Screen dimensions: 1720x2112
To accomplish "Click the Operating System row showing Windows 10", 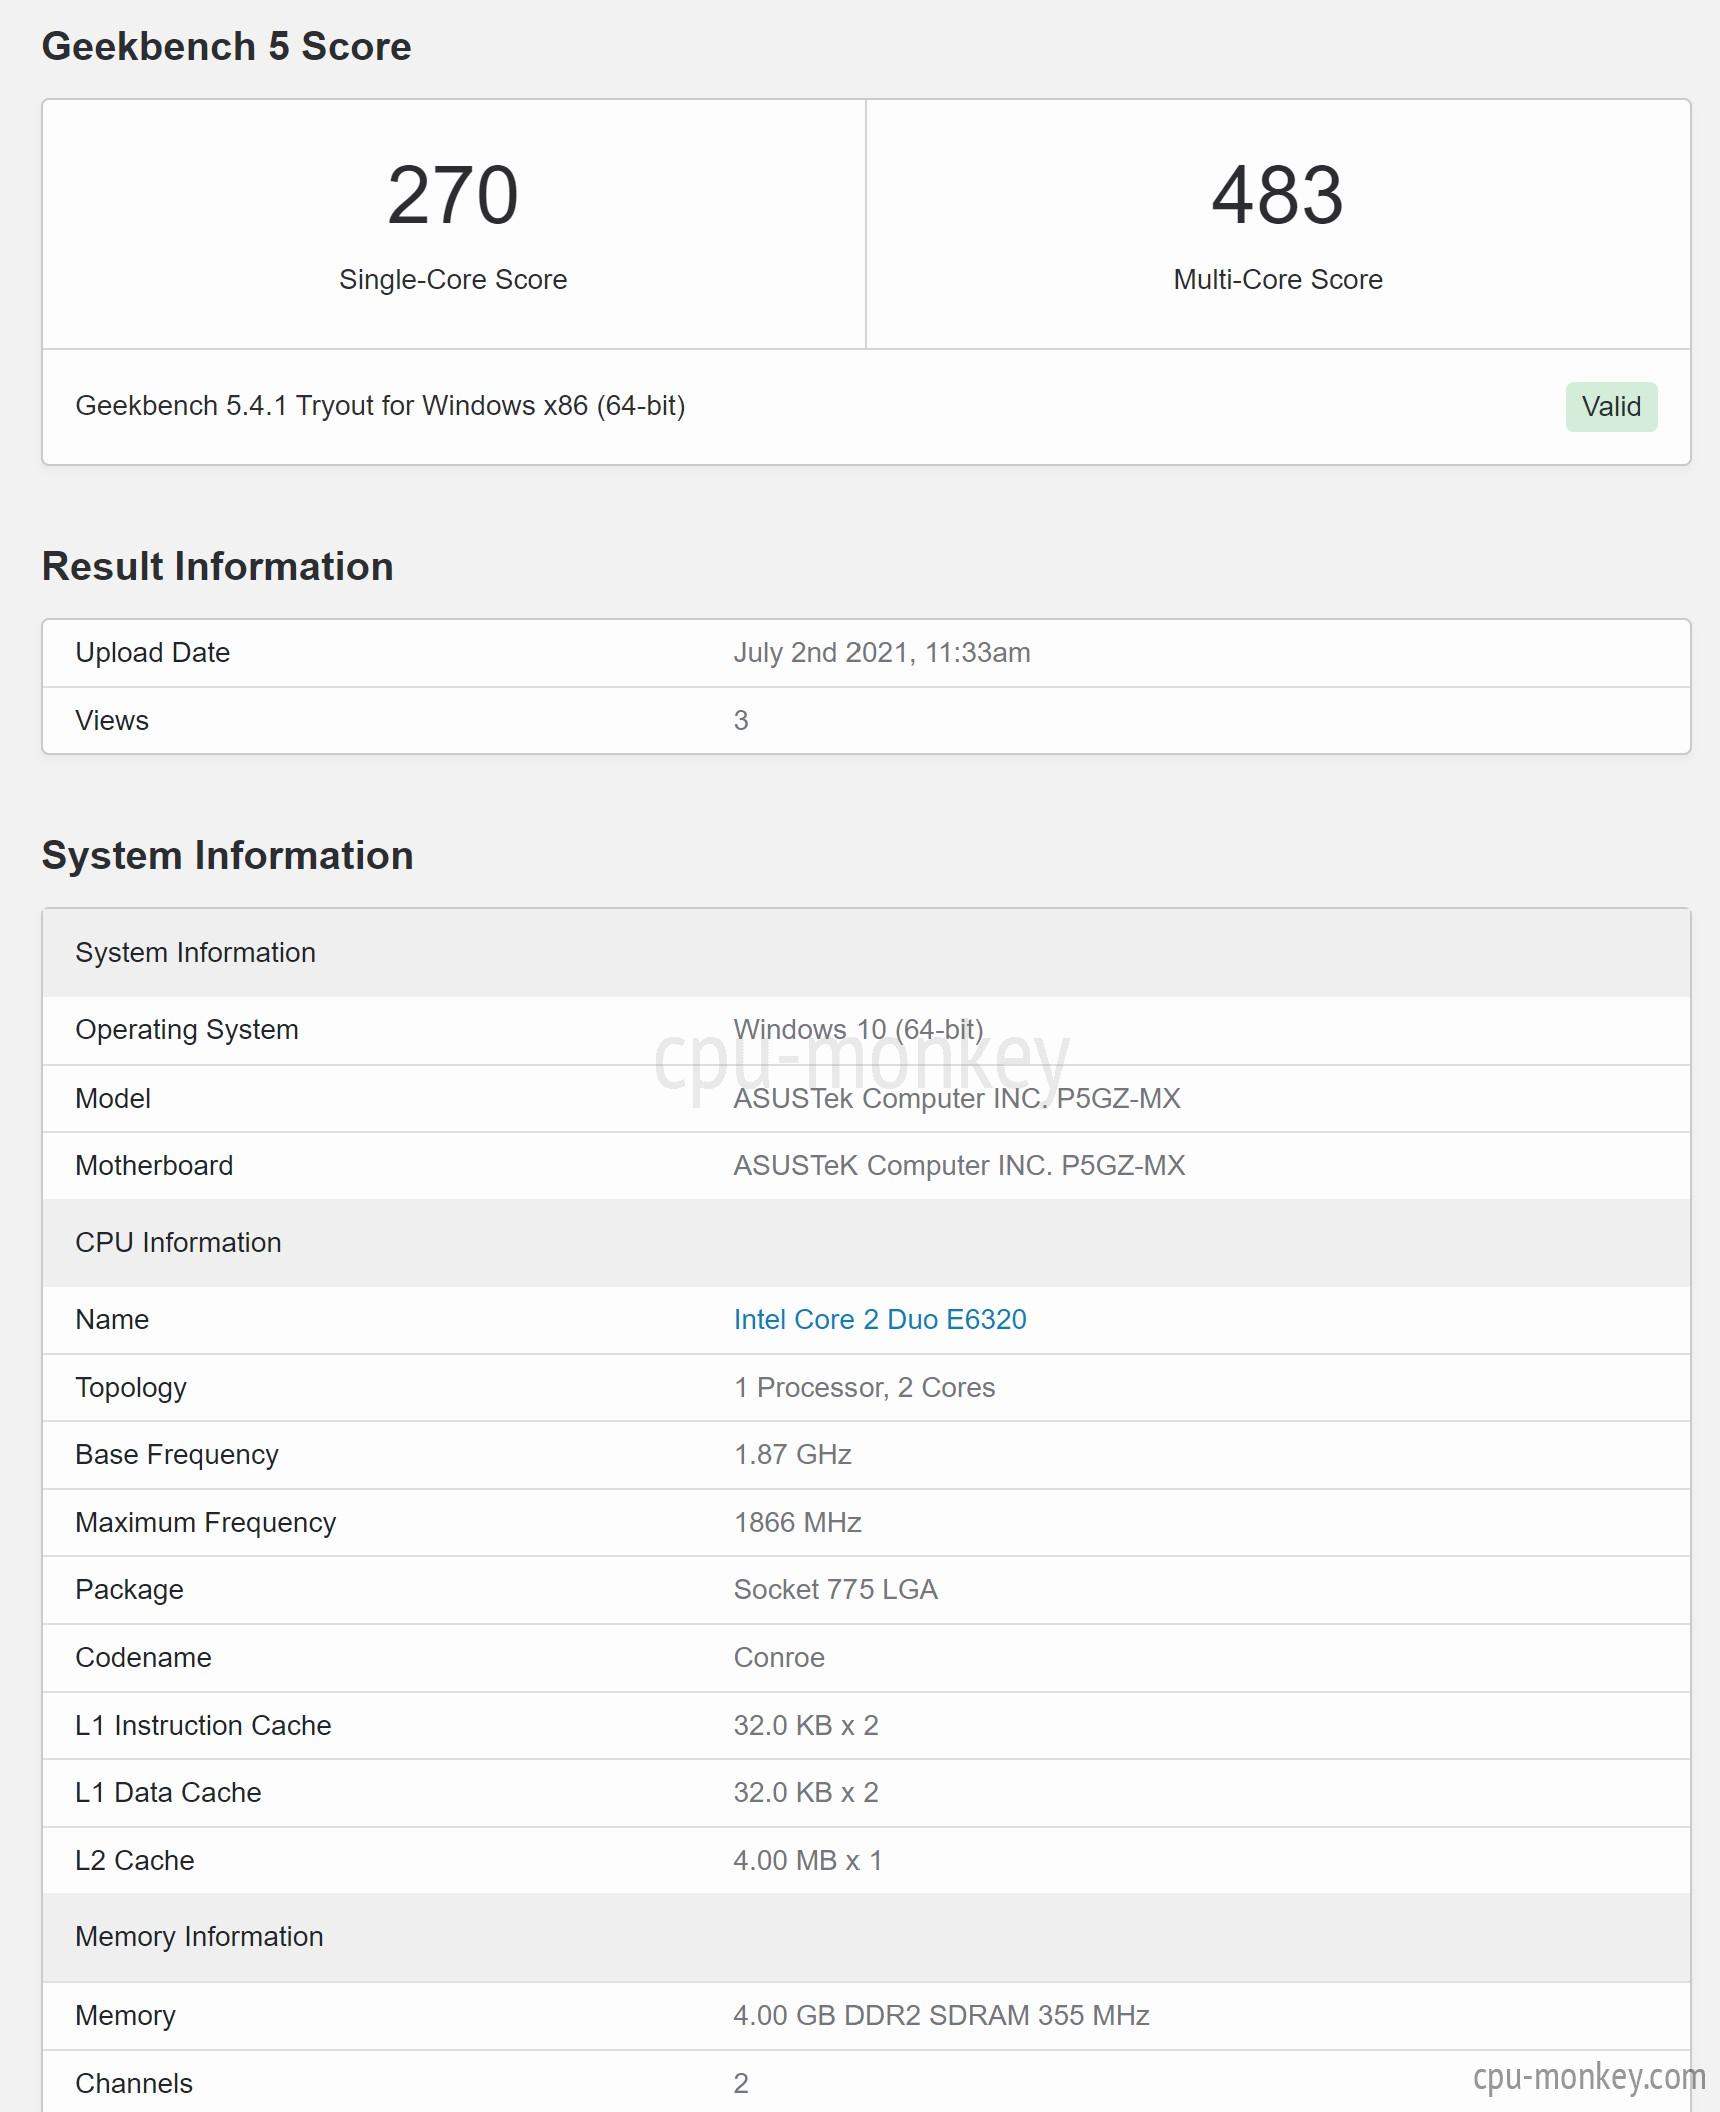I will pyautogui.click(x=866, y=1030).
